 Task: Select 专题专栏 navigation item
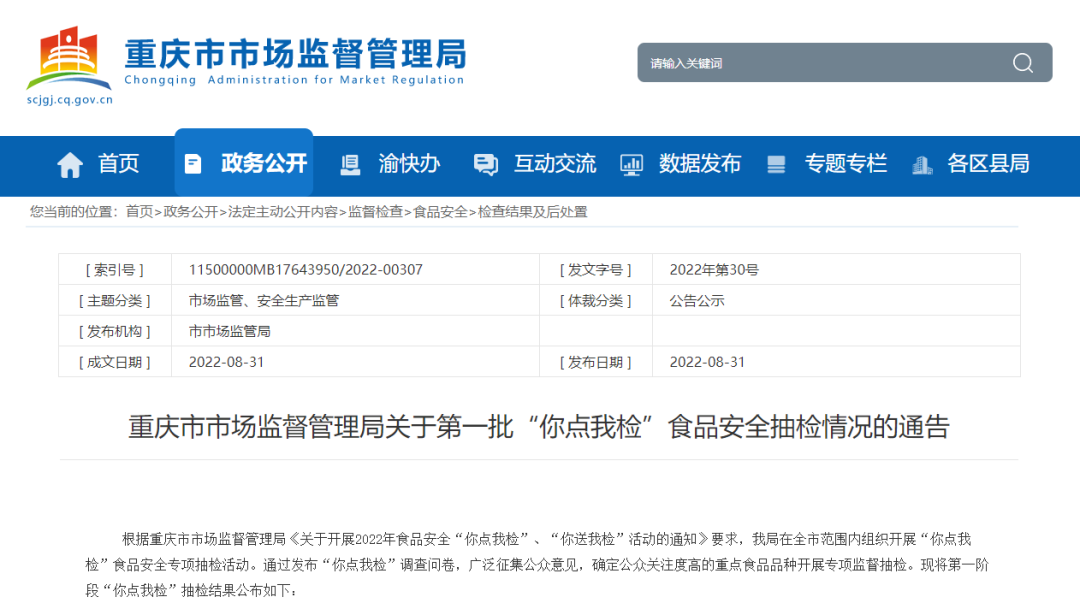tap(846, 164)
